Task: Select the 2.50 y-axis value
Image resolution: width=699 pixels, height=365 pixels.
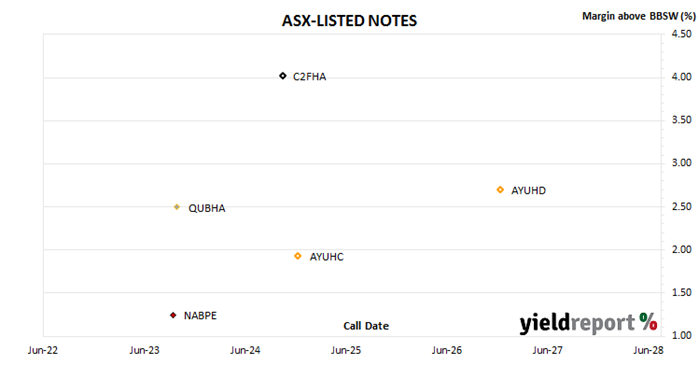Action: 682,206
